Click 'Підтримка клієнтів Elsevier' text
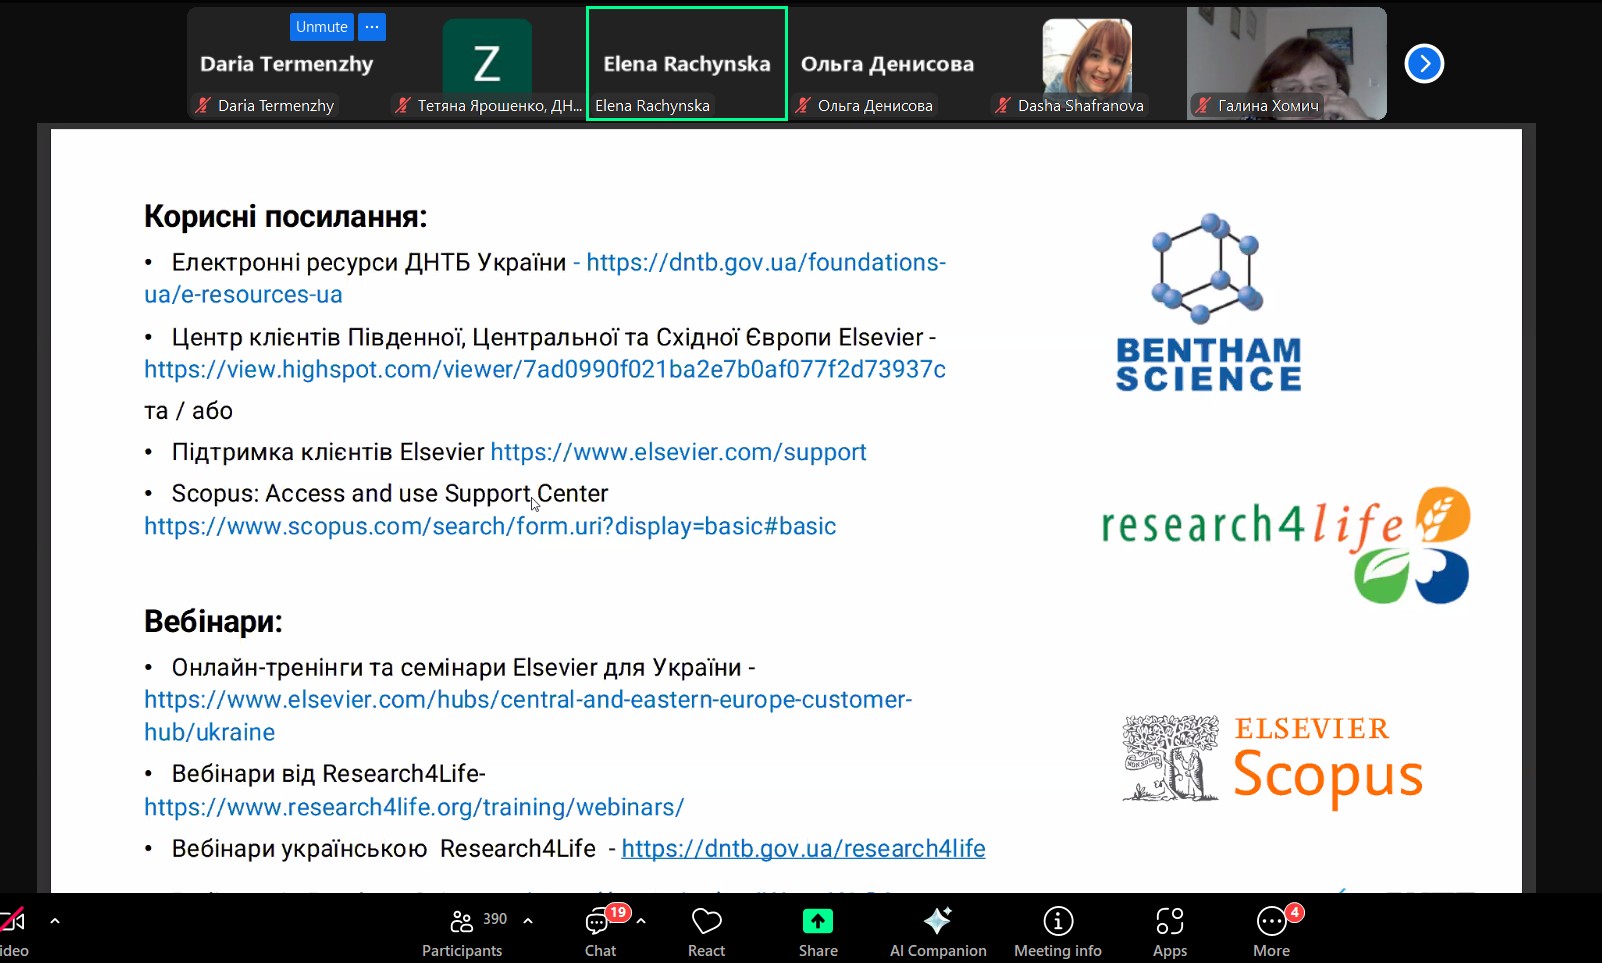The height and width of the screenshot is (963, 1602). pos(328,452)
